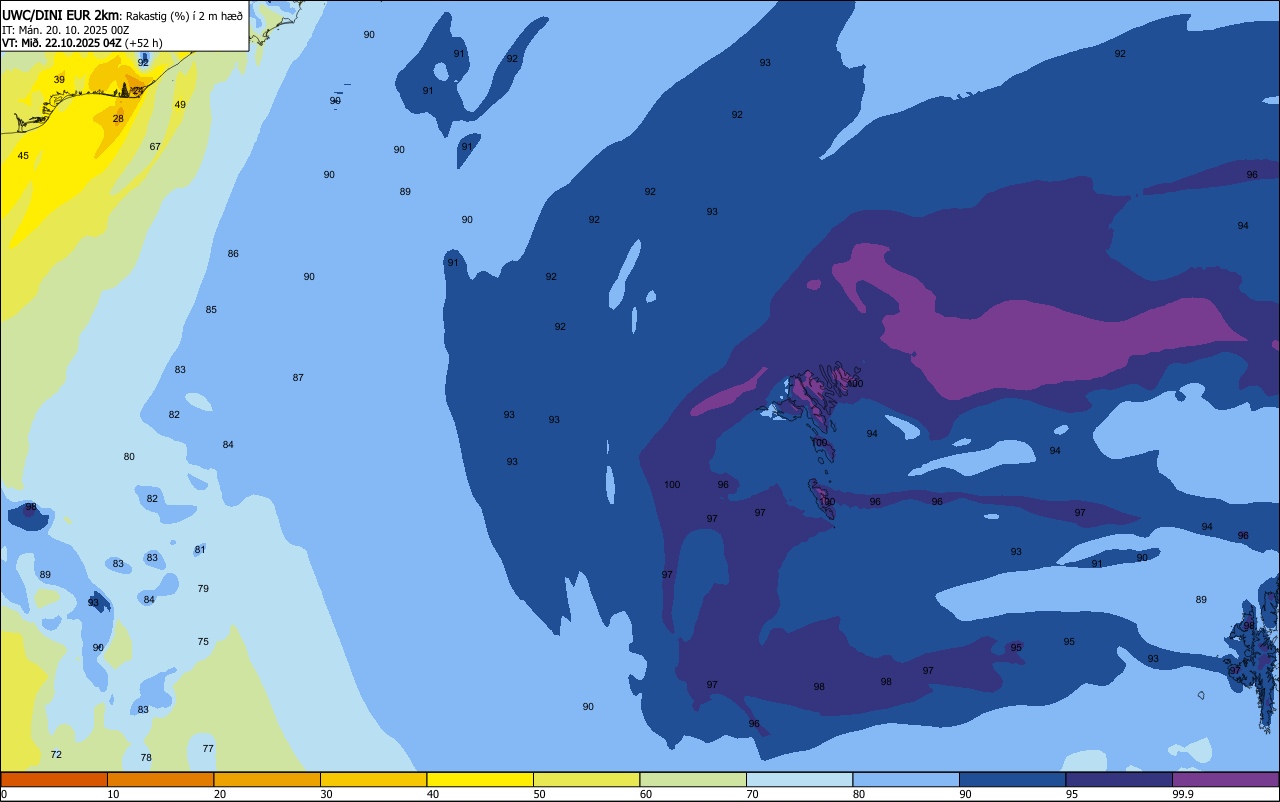Image resolution: width=1280 pixels, height=802 pixels.
Task: Click the humidity value '39' on the map
Action: [59, 80]
